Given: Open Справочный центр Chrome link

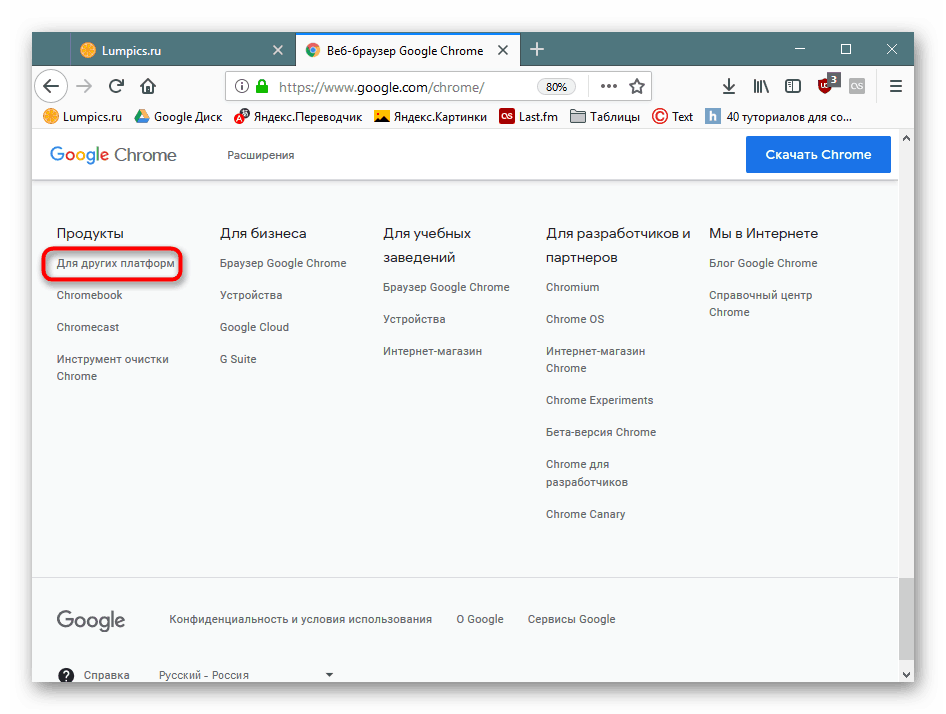Looking at the screenshot, I should tap(760, 304).
